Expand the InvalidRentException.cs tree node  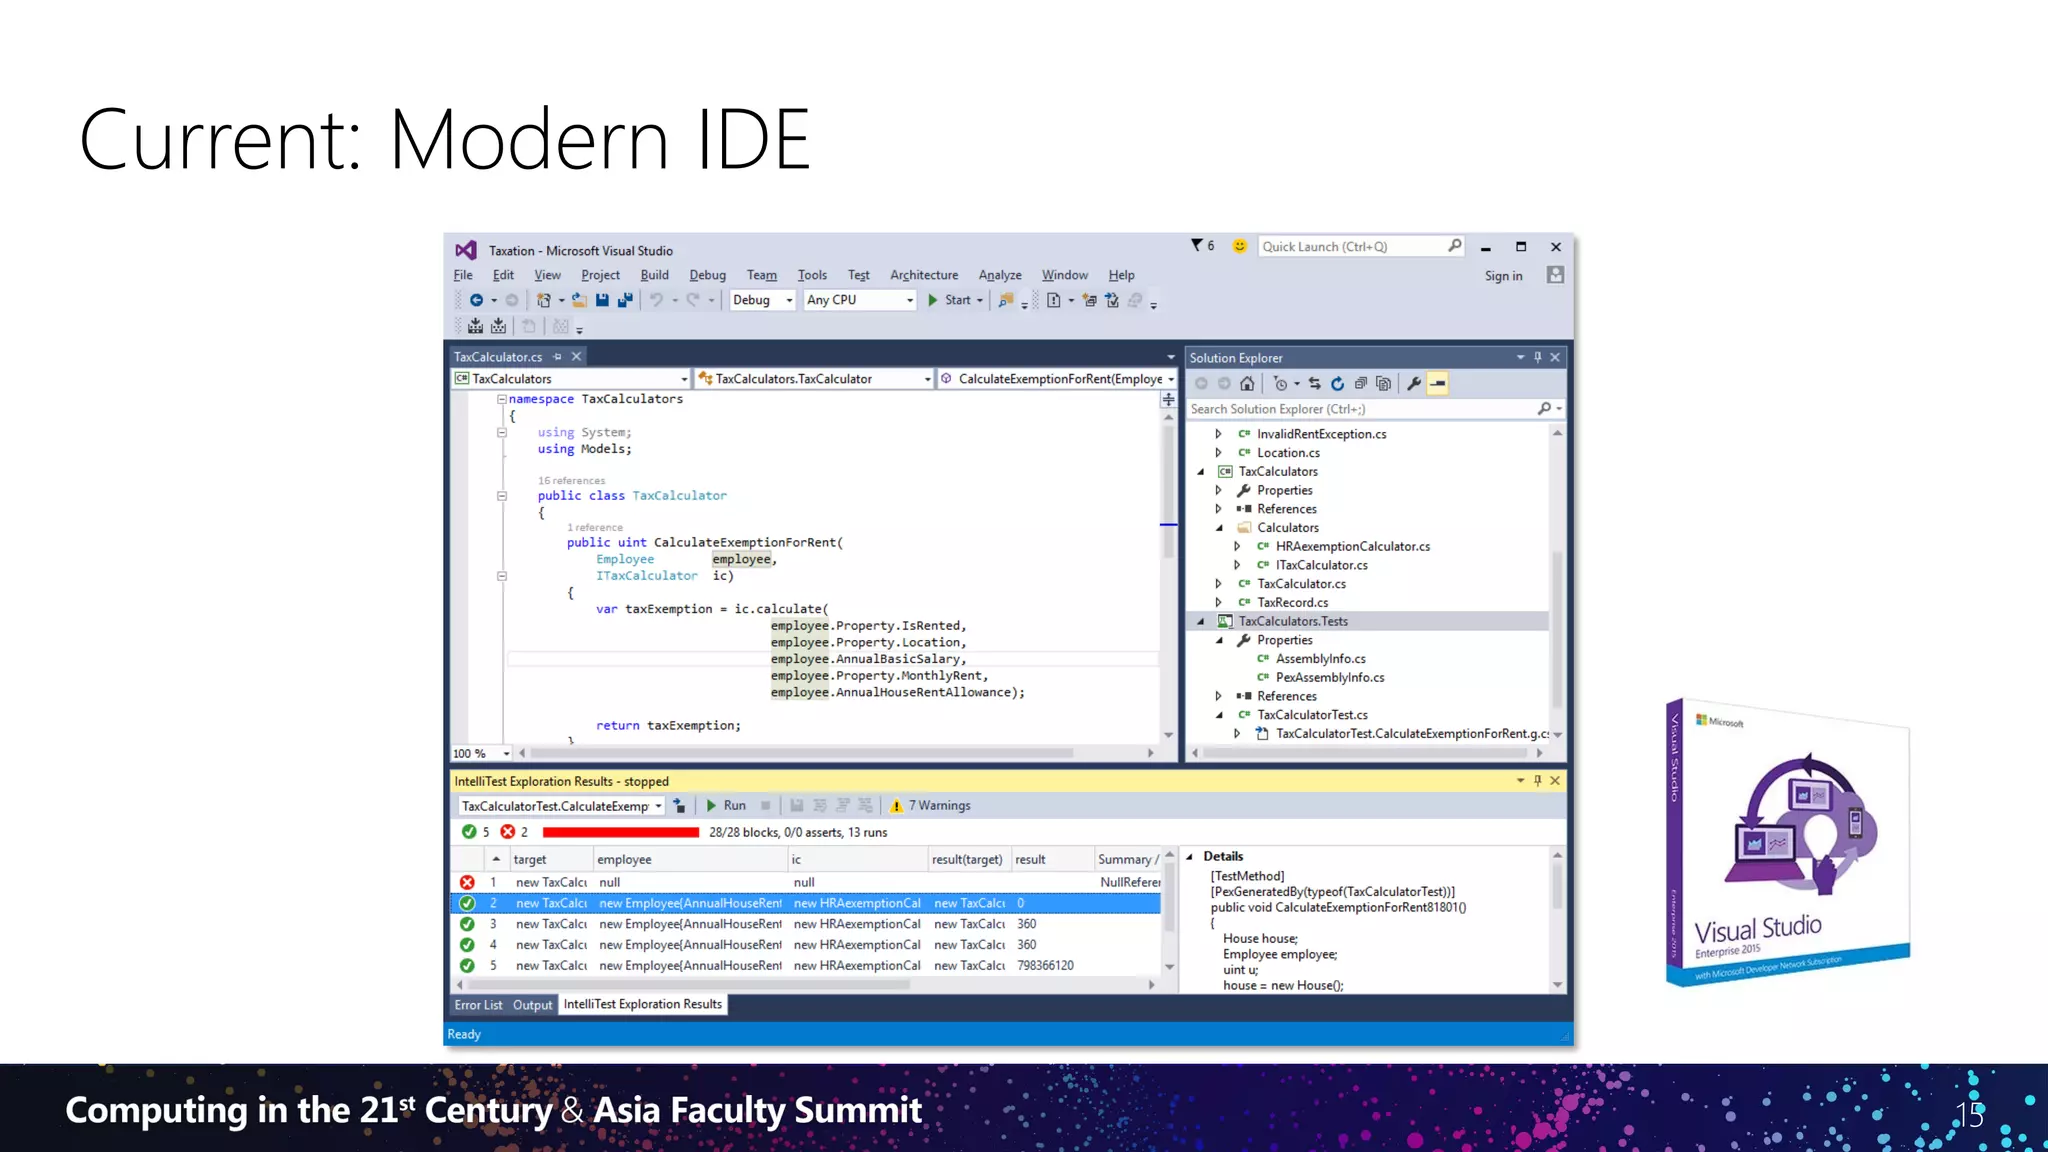click(x=1218, y=434)
